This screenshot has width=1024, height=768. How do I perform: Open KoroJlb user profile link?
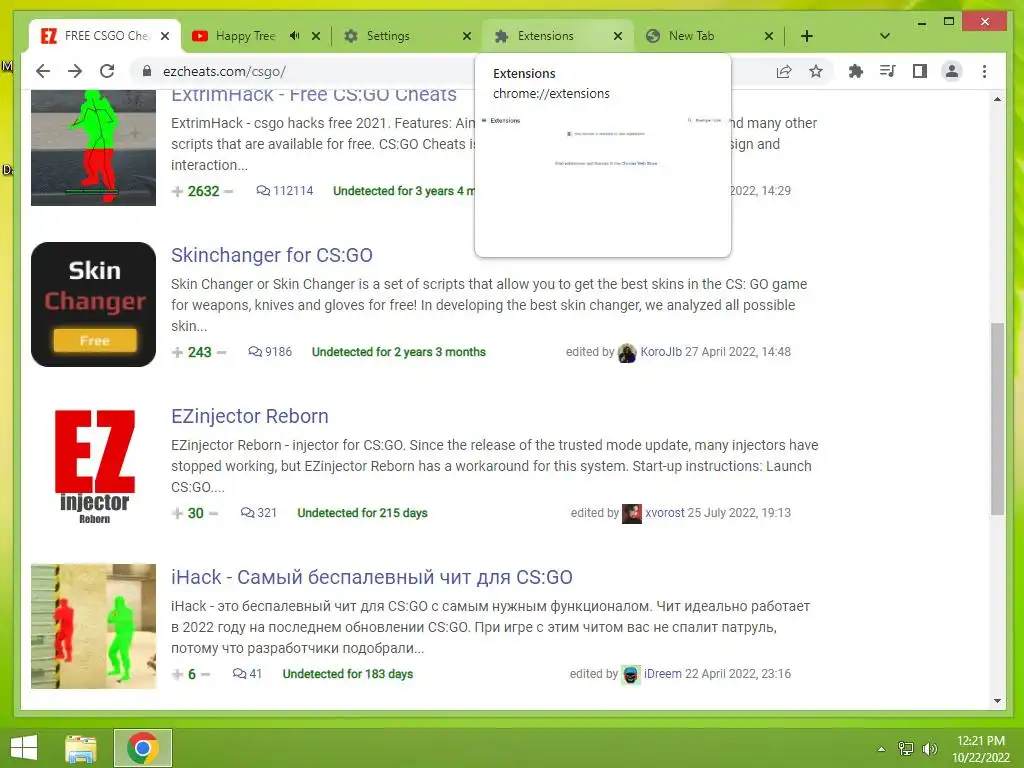pos(661,352)
